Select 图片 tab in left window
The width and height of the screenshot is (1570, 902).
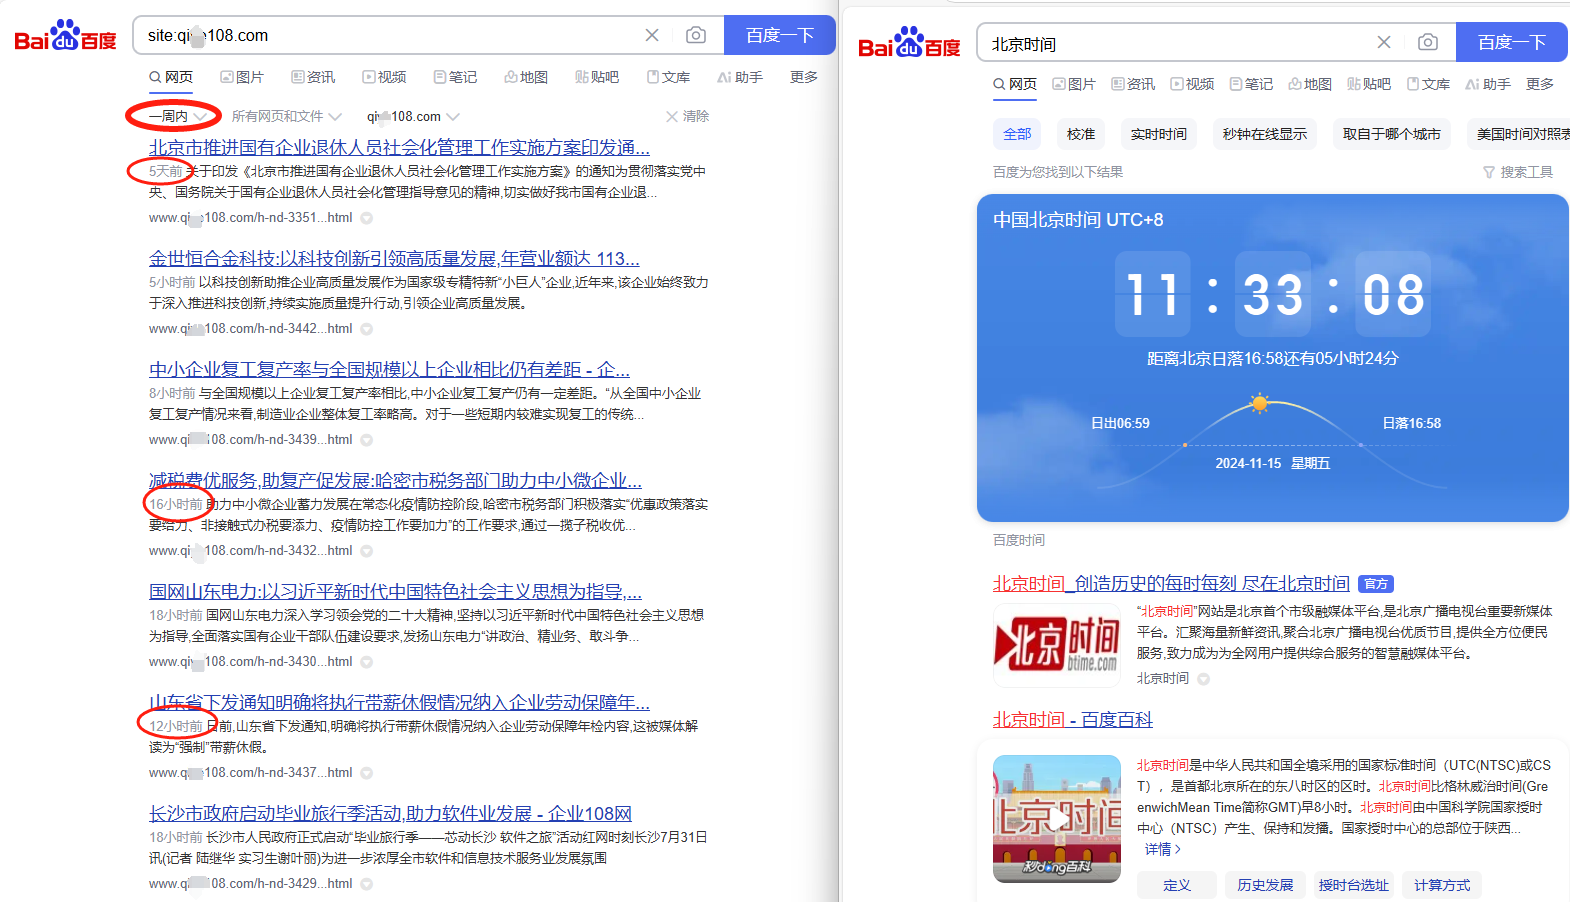[x=242, y=77]
